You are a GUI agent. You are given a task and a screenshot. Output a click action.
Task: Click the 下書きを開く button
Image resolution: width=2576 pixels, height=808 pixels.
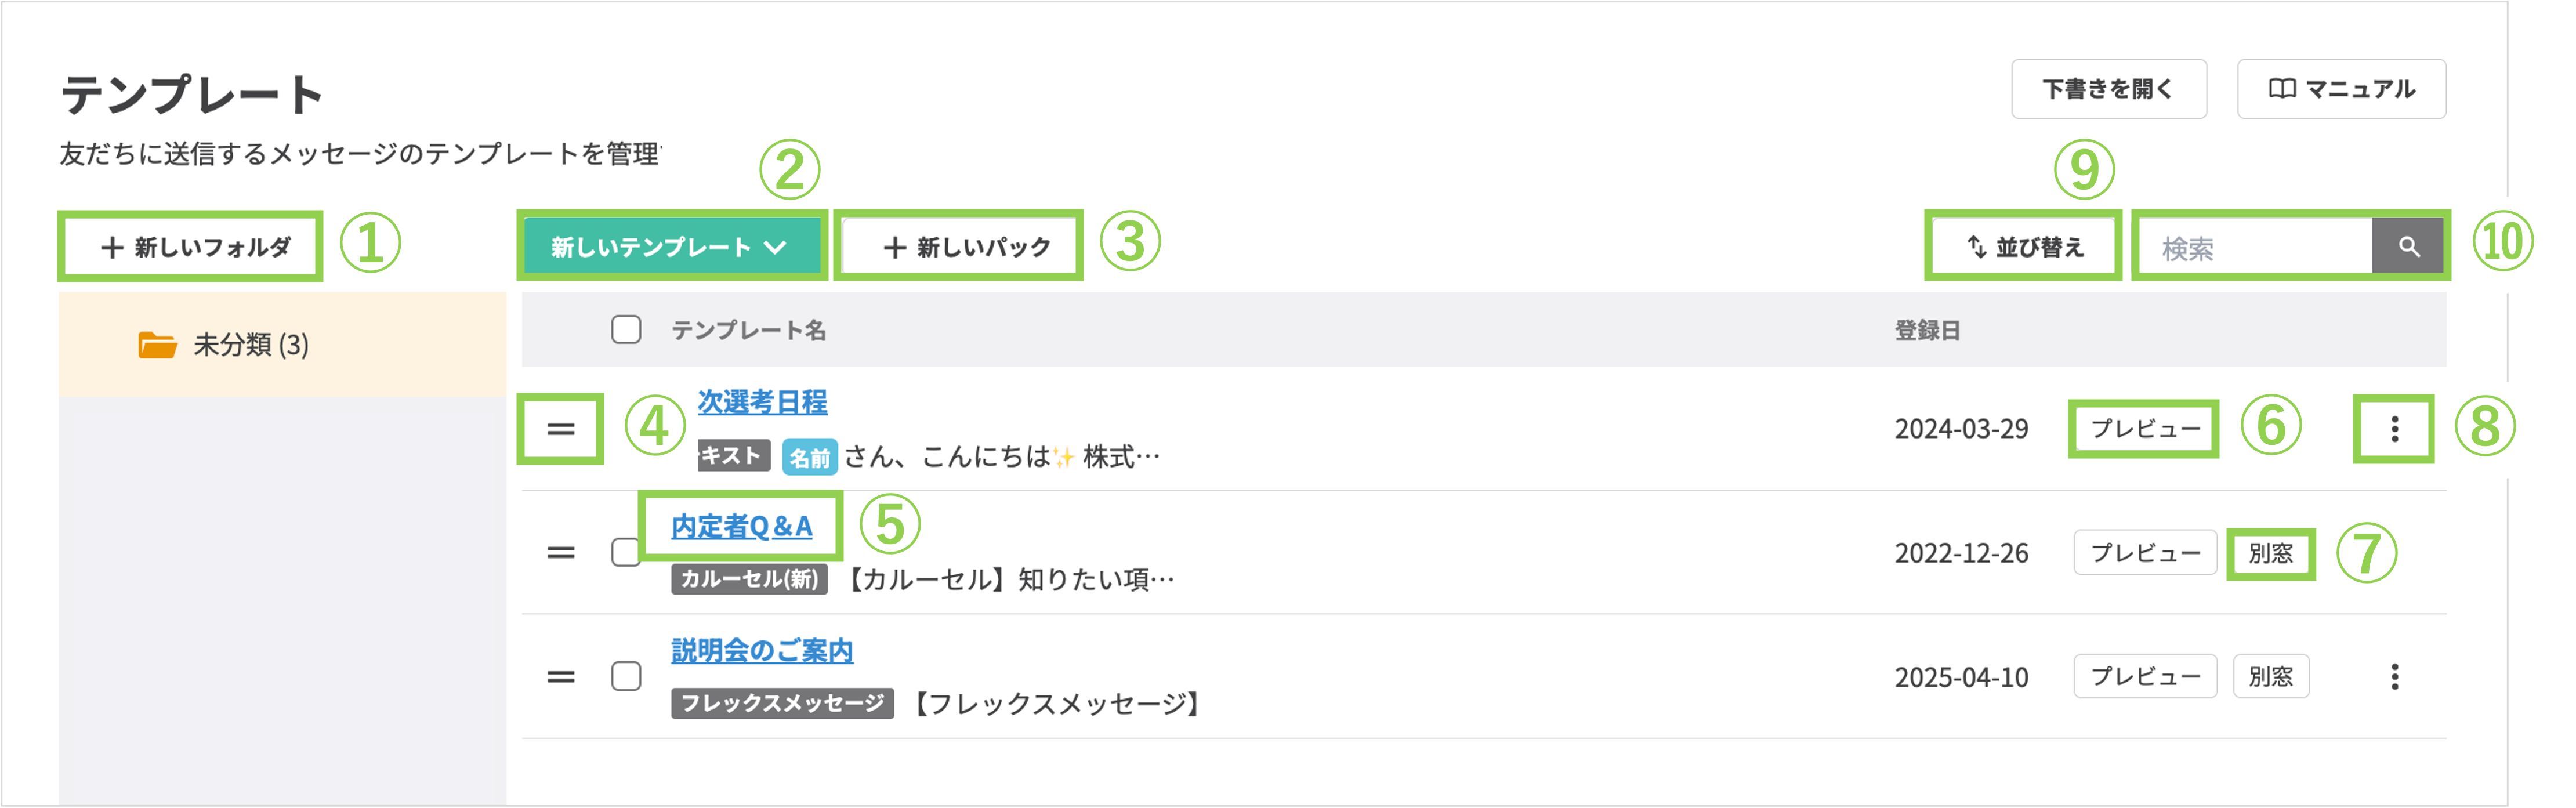click(2108, 89)
